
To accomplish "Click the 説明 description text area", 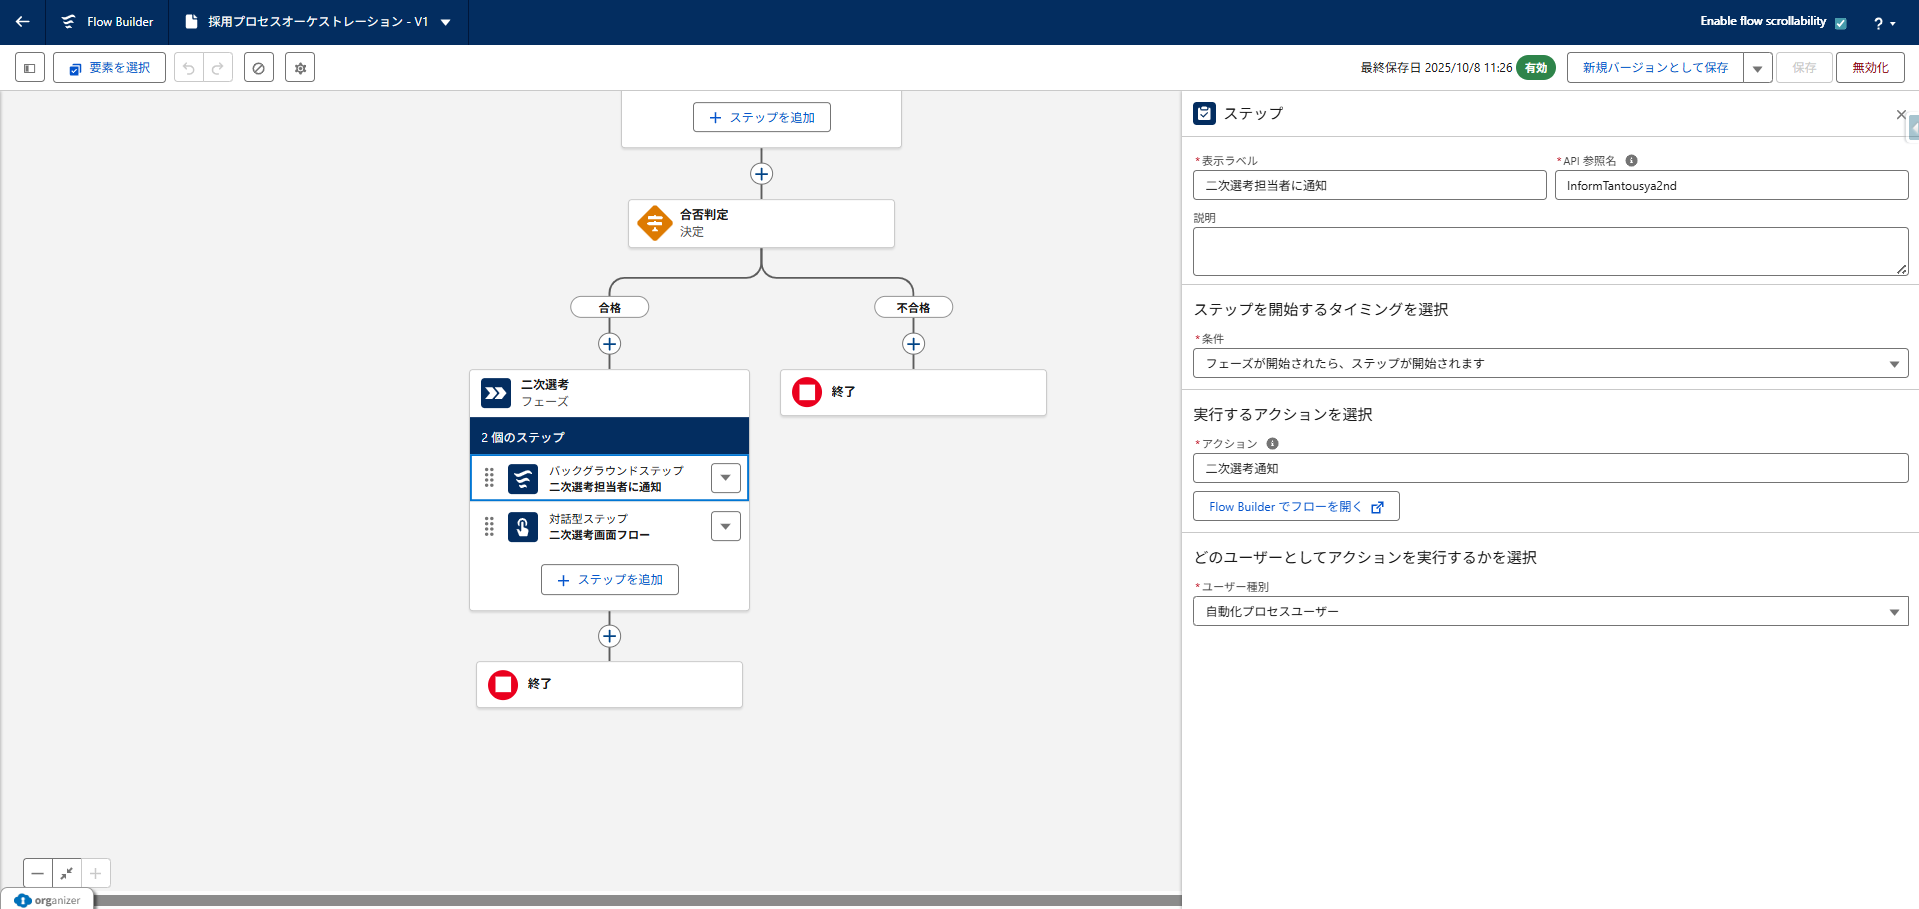I will [1548, 251].
